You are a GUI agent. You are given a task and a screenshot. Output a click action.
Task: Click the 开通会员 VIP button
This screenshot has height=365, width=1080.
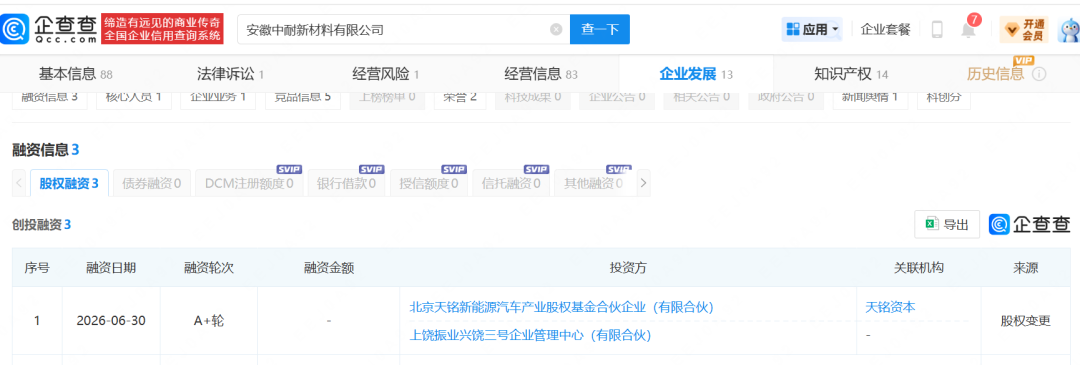[x=1024, y=30]
